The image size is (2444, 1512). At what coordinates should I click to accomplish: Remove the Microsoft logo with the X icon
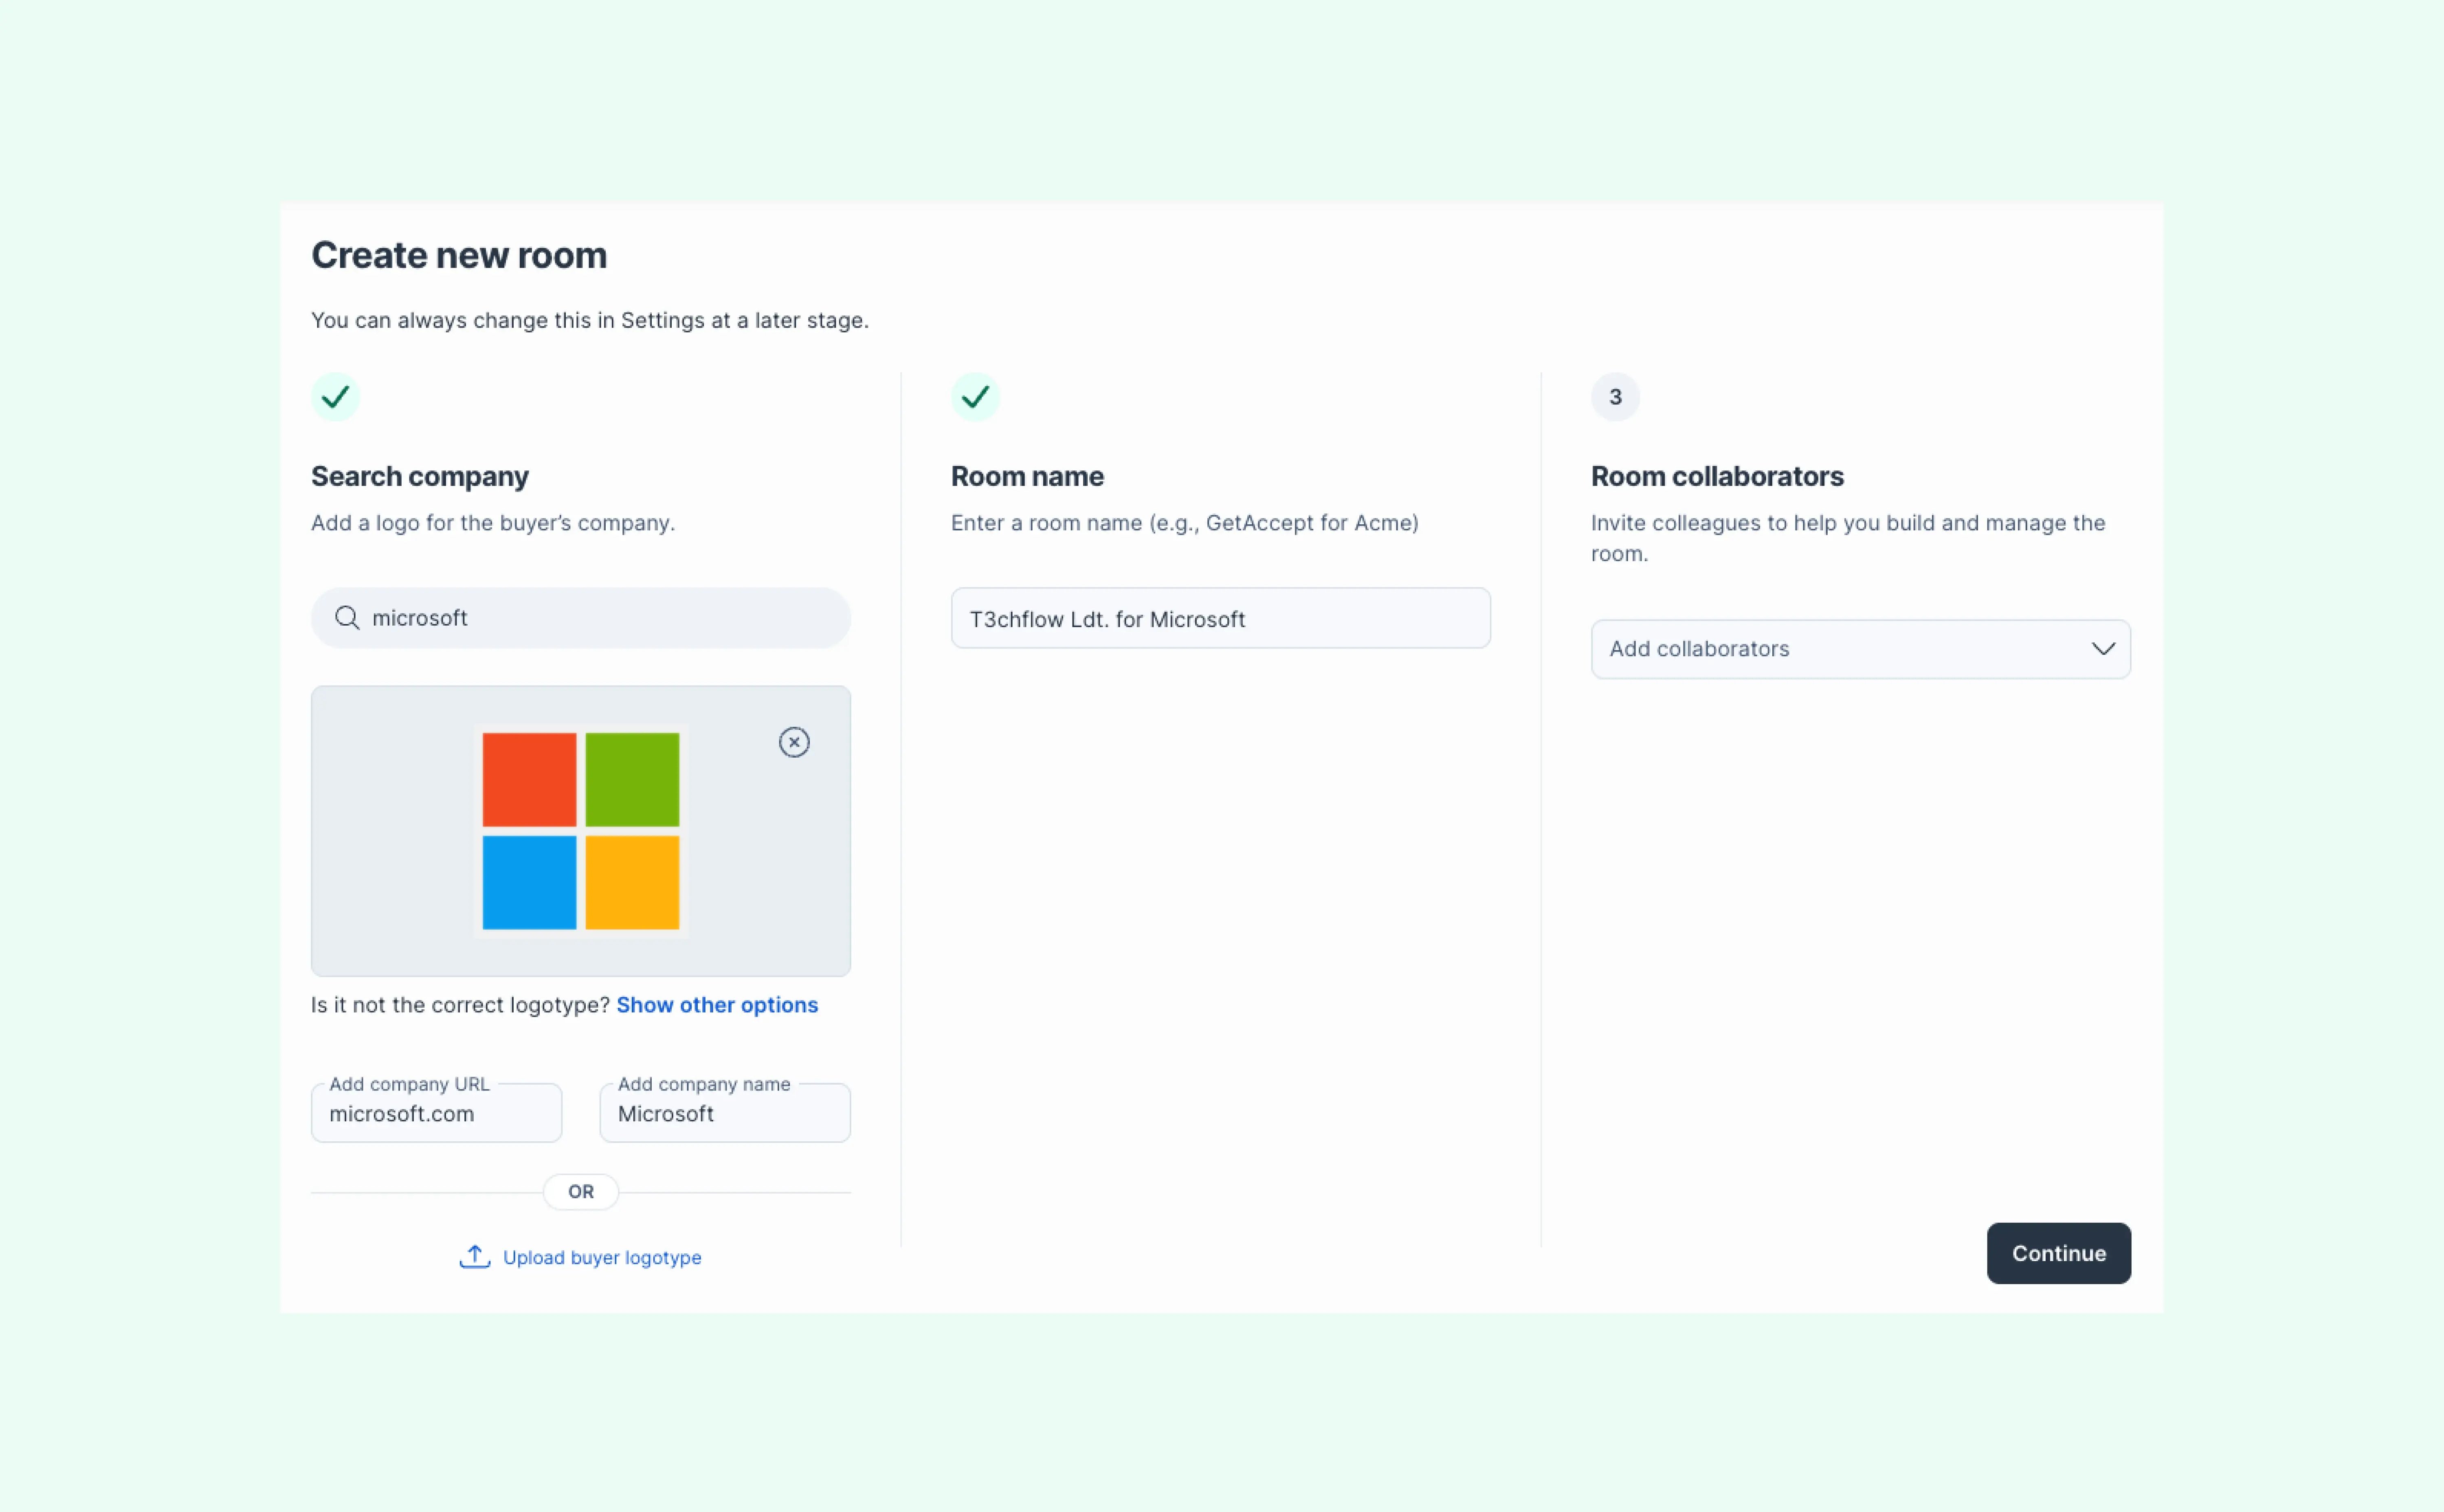pyautogui.click(x=794, y=742)
